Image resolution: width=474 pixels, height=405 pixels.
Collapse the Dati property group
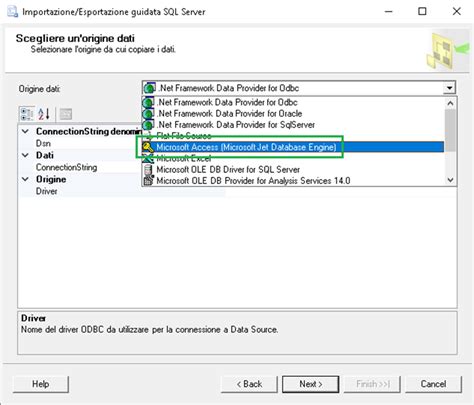[25, 155]
